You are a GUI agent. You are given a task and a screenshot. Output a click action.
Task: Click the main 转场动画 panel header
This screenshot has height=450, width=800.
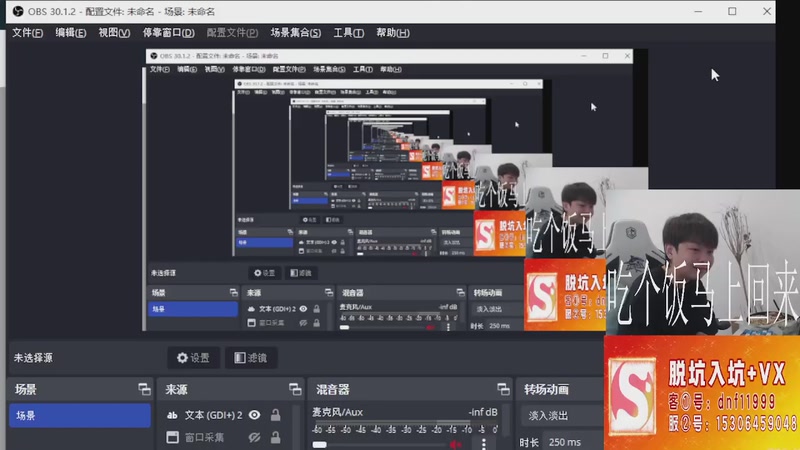pyautogui.click(x=546, y=389)
